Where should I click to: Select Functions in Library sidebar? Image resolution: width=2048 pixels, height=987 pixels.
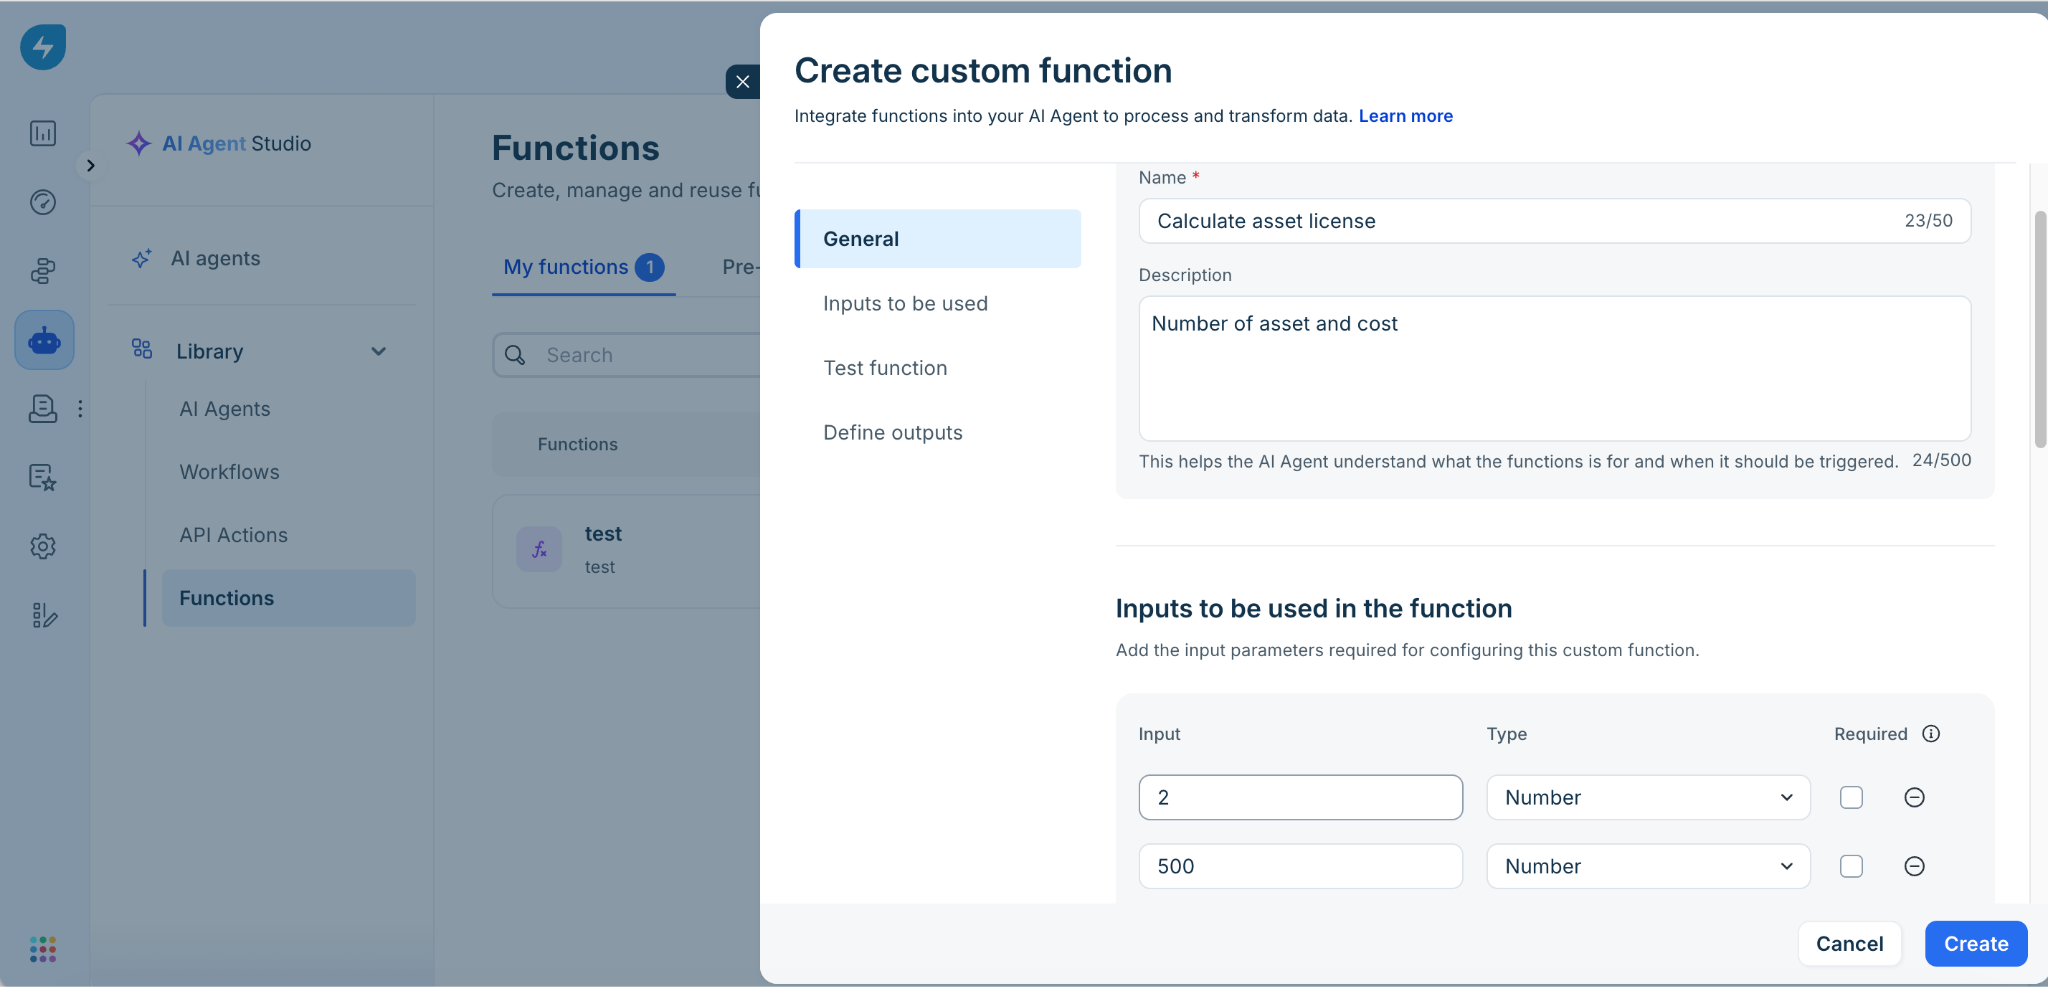pos(288,598)
